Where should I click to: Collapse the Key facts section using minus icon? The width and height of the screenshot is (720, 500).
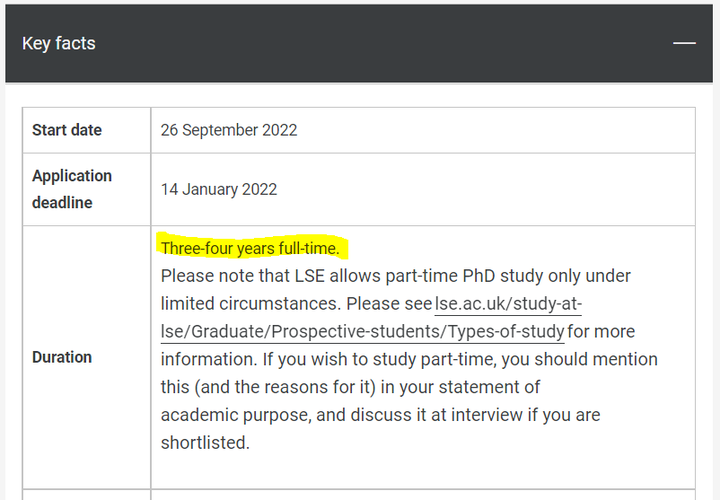684,43
